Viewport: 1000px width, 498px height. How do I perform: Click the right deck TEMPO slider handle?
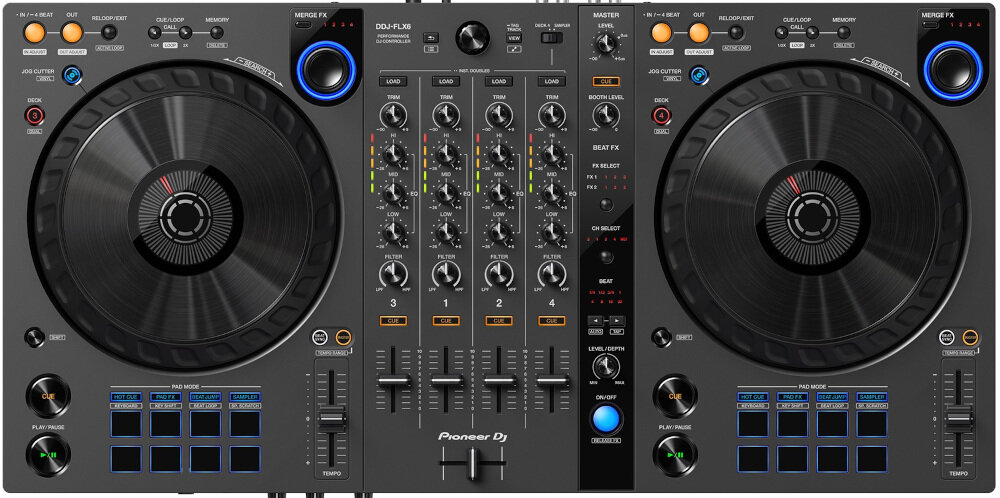pos(959,420)
